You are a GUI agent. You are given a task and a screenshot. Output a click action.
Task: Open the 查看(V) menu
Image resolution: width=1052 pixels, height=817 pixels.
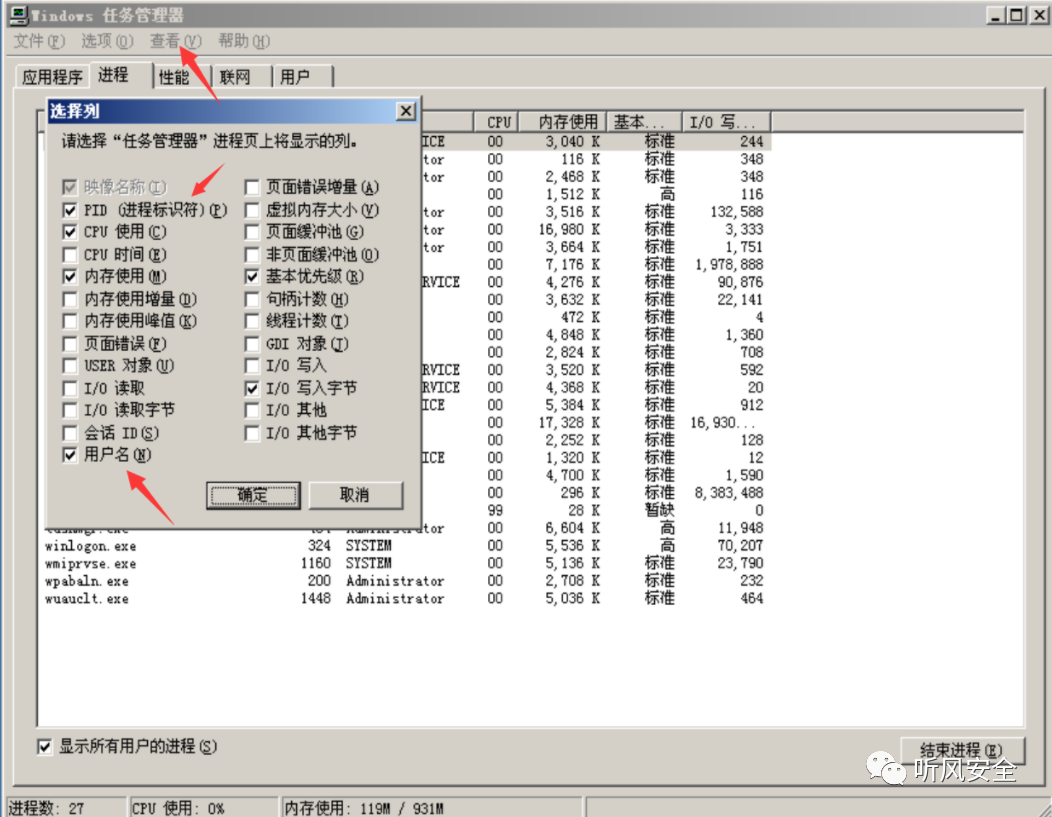pyautogui.click(x=175, y=42)
